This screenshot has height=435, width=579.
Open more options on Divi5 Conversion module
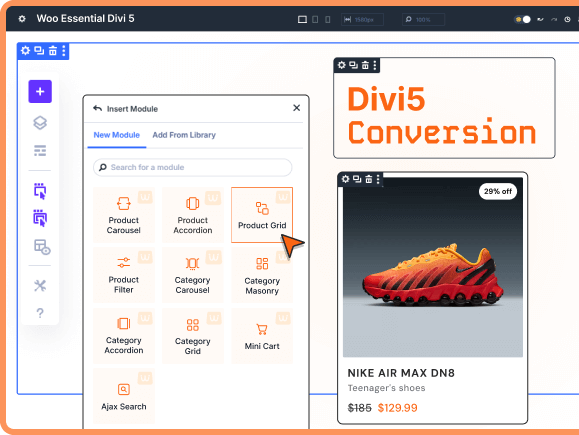pos(375,65)
